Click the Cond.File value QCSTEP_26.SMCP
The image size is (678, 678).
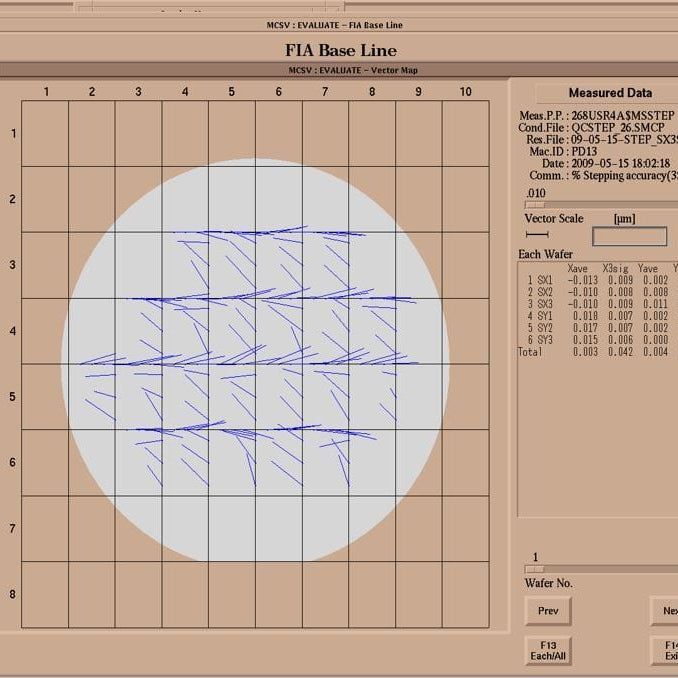[x=618, y=128]
